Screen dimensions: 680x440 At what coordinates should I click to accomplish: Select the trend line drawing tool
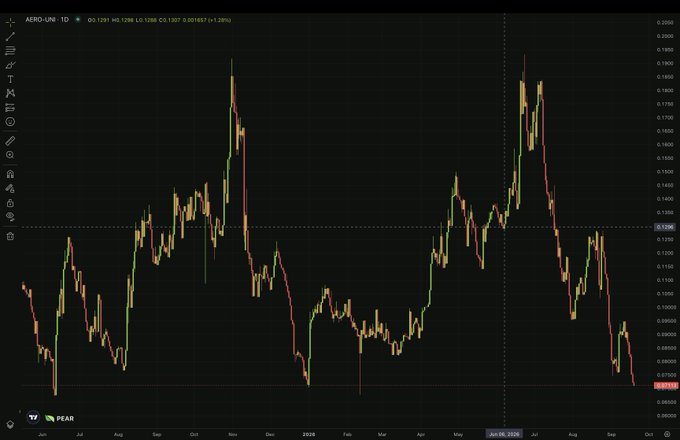[10, 36]
